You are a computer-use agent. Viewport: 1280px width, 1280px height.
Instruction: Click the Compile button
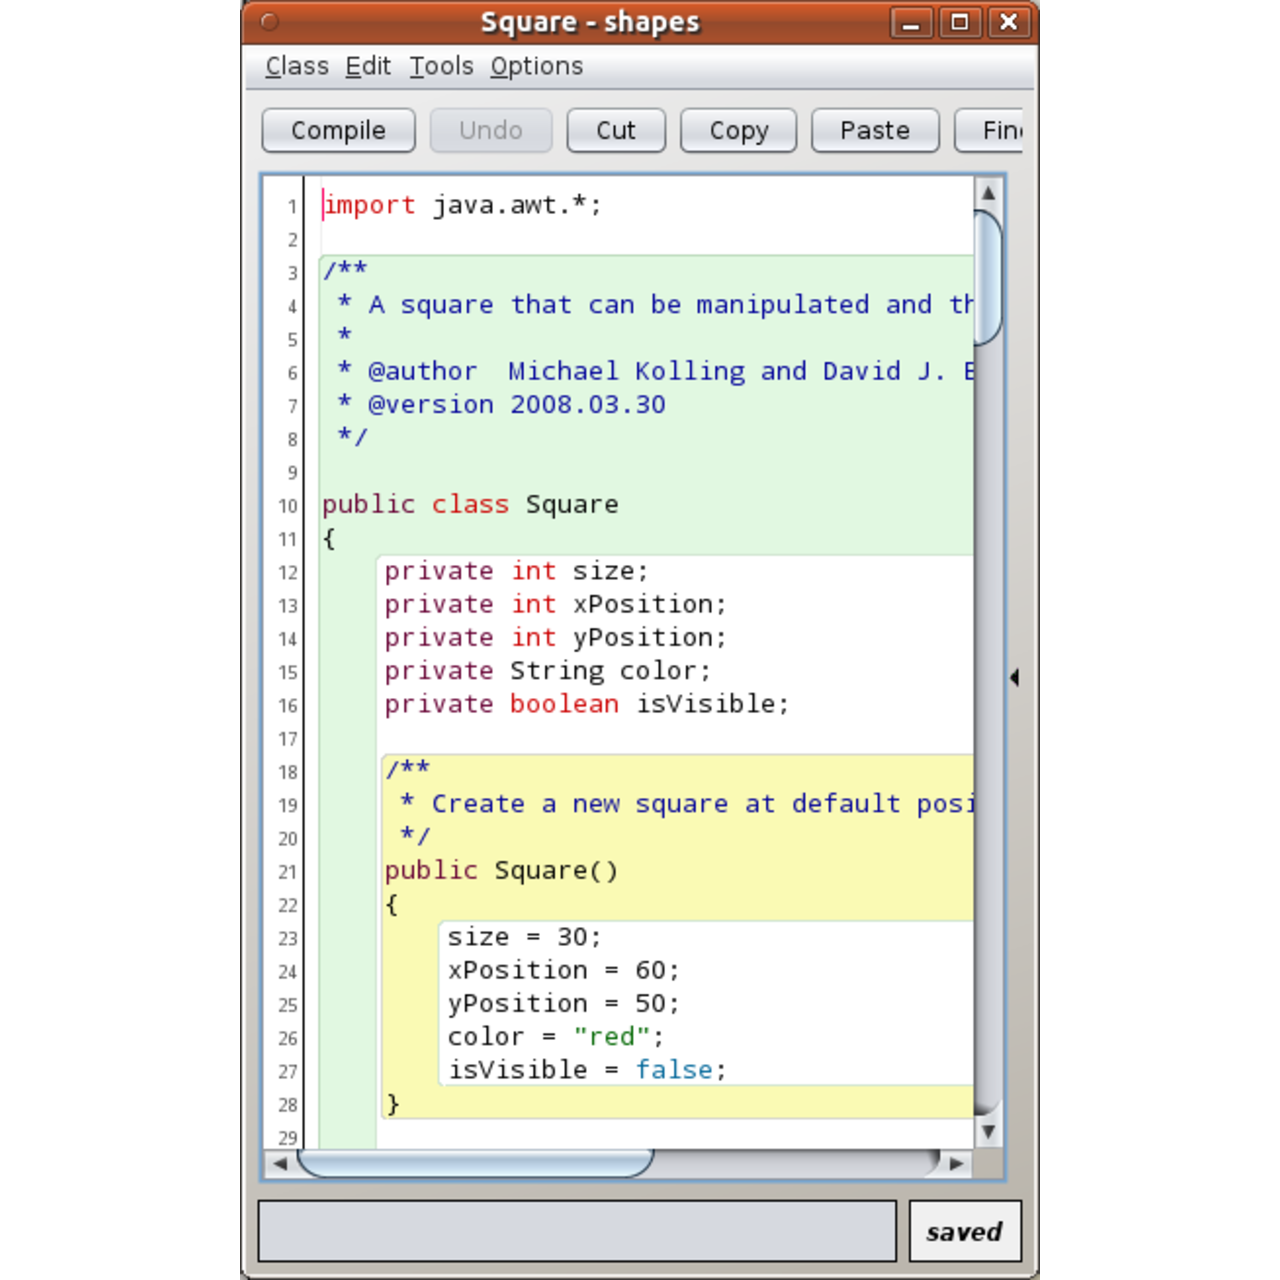click(x=338, y=131)
